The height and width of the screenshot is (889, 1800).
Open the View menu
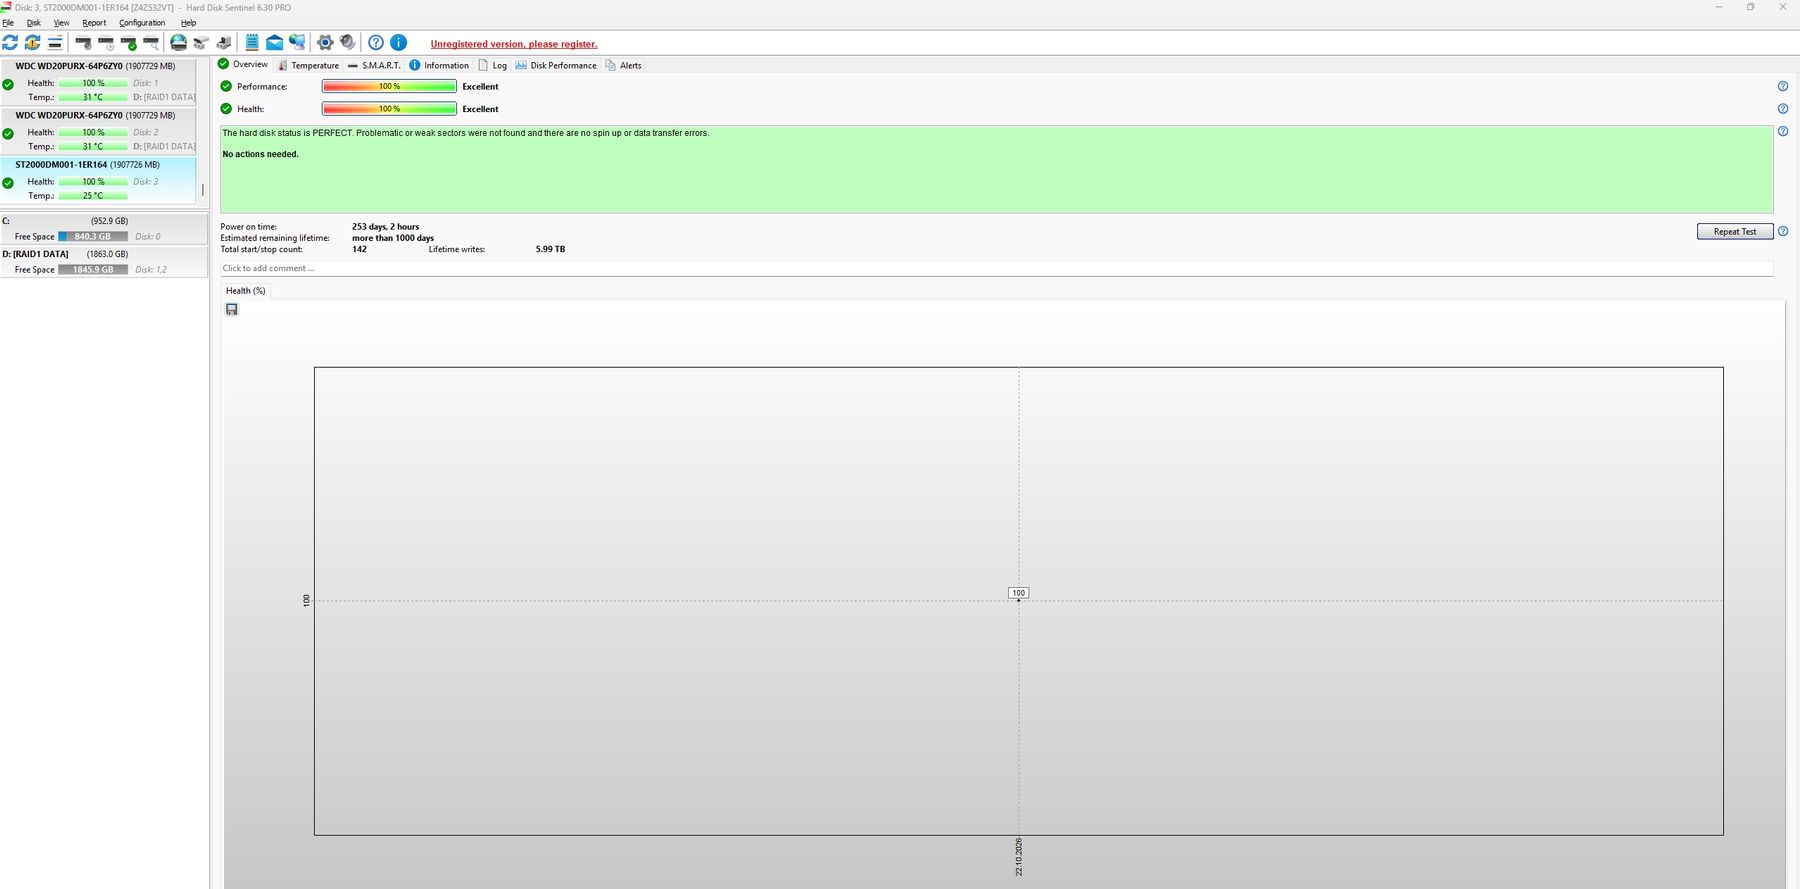click(x=62, y=23)
